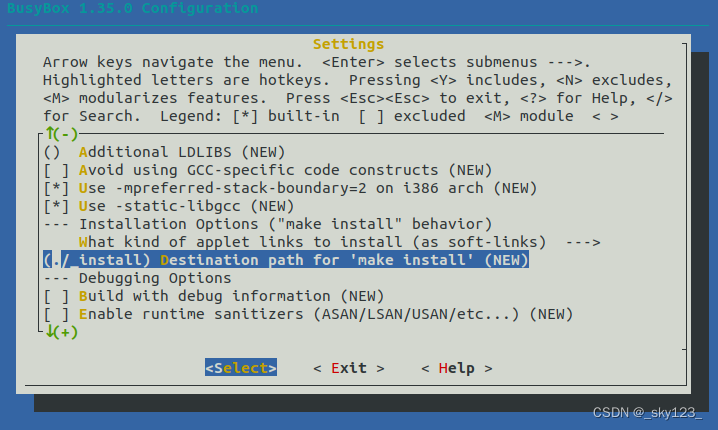The width and height of the screenshot is (718, 430).
Task: Toggle Build with debug information checkbox
Action: [56, 296]
